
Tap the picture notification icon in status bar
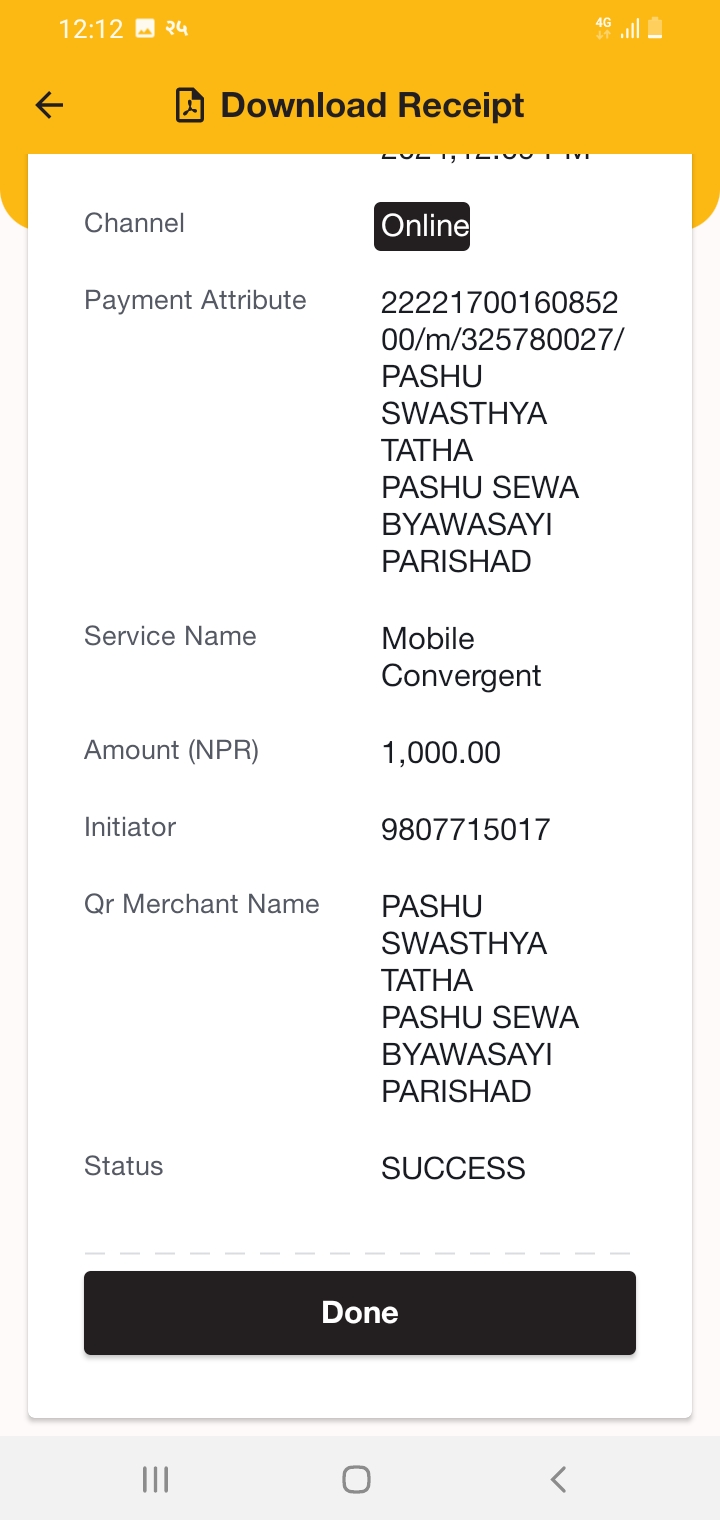pyautogui.click(x=145, y=29)
